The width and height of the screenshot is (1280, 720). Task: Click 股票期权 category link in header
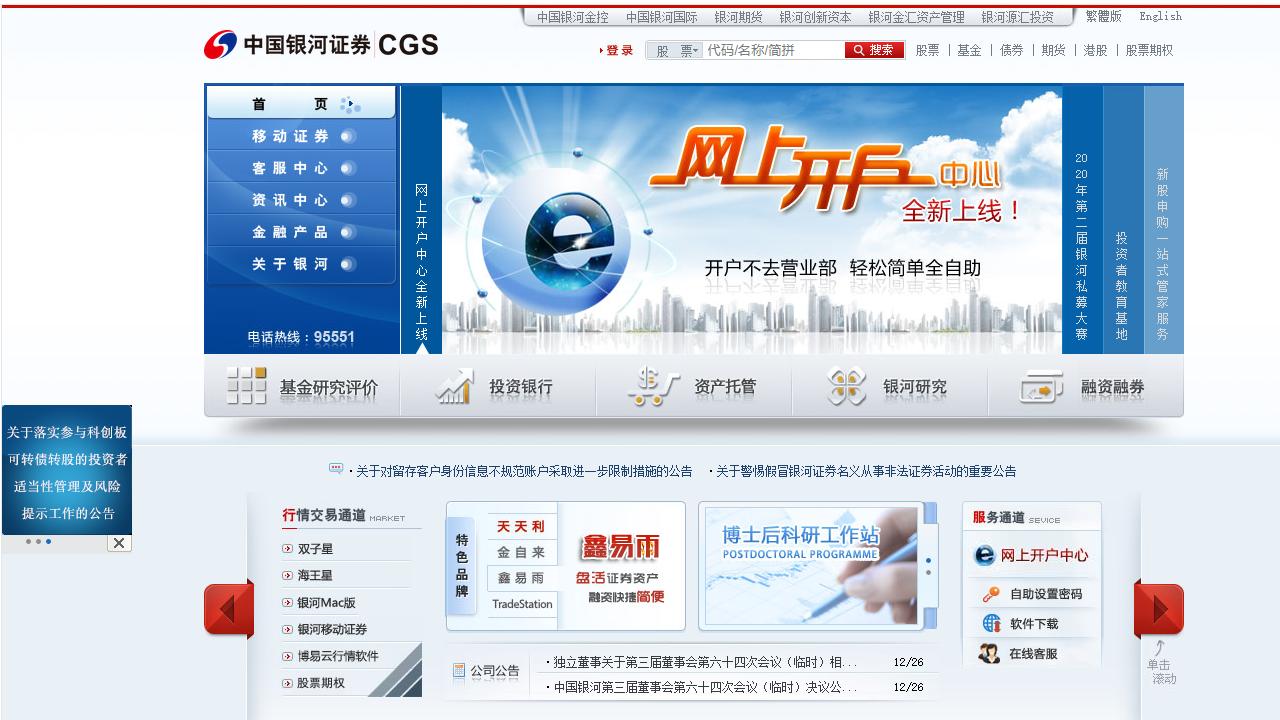click(x=1149, y=50)
